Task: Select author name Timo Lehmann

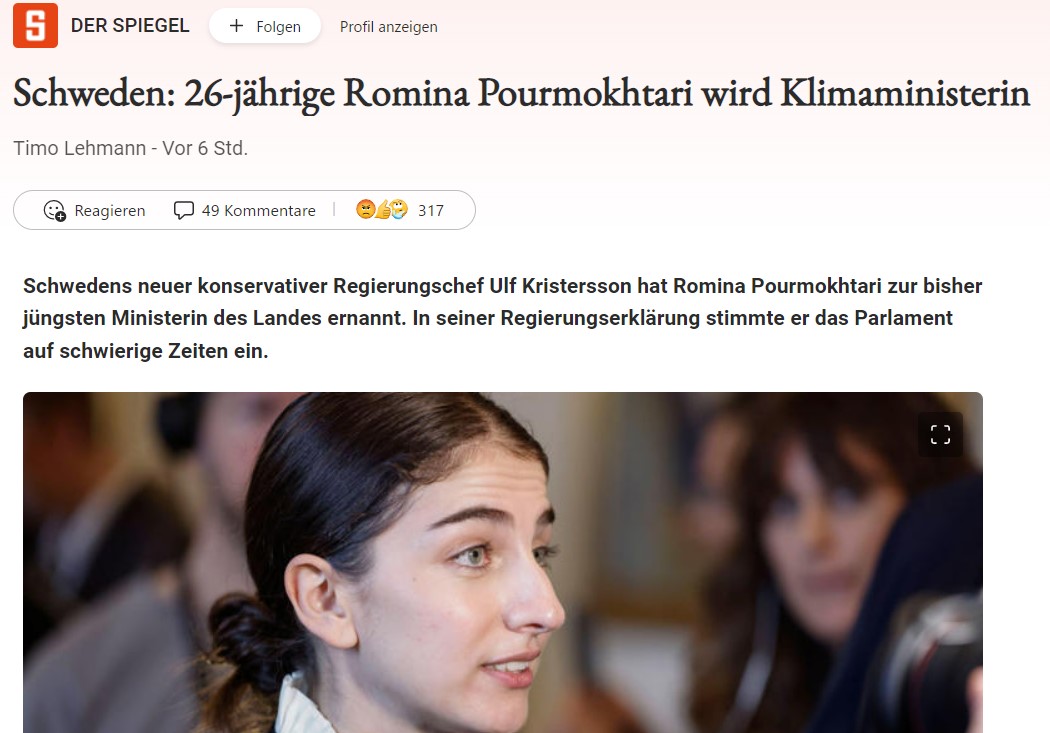Action: tap(80, 148)
